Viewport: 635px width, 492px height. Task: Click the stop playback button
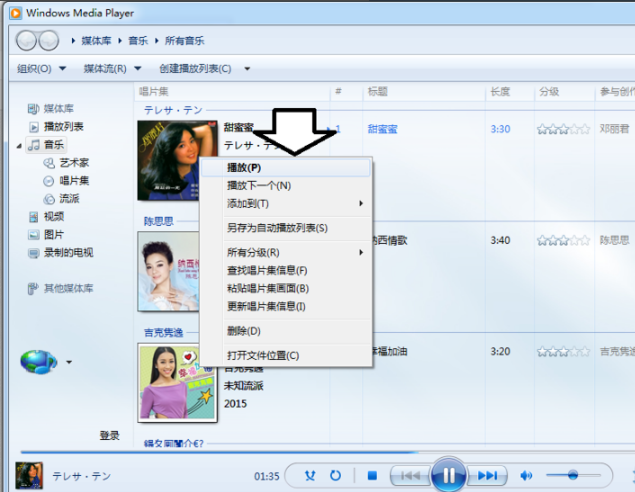372,475
